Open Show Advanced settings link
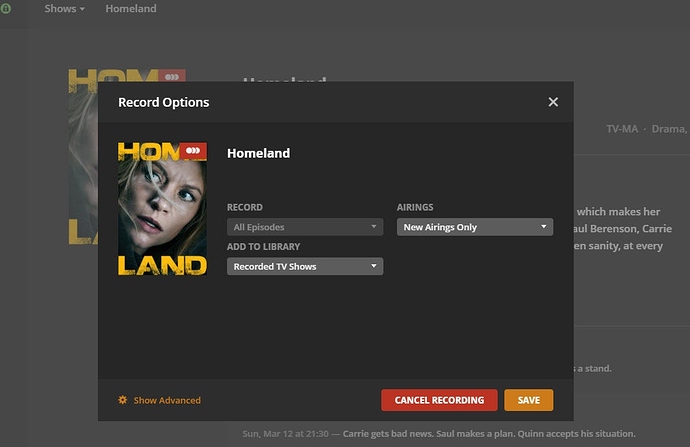The image size is (690, 447). [x=167, y=400]
